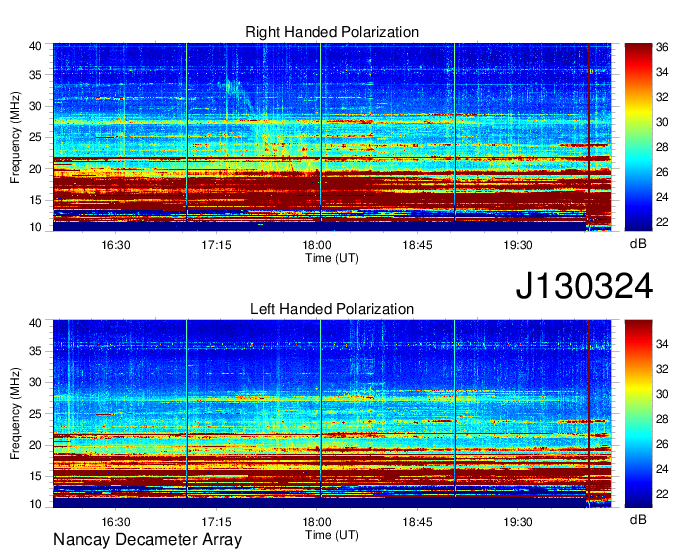Click the 34 dB value on Right Handed color bar
Image resolution: width=680 pixels, height=552 pixels.
point(662,72)
